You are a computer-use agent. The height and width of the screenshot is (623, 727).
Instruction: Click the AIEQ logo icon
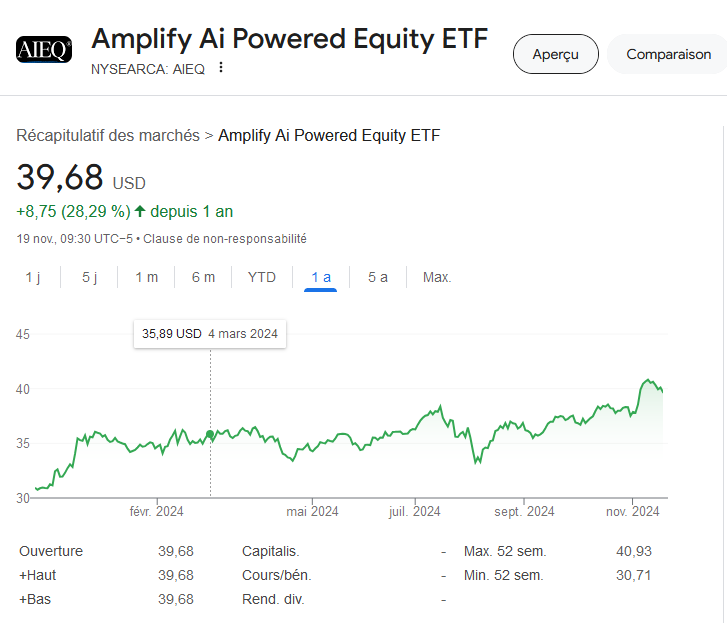(x=44, y=49)
